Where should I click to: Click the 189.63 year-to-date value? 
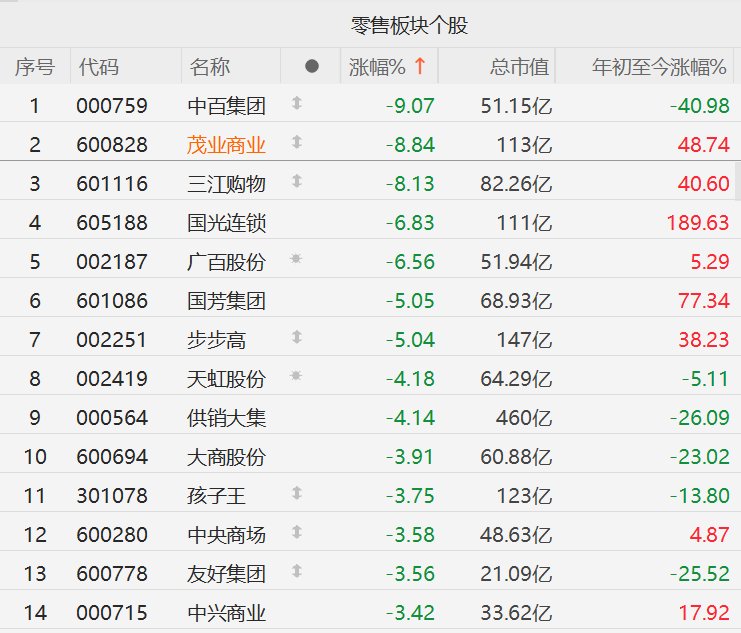[698, 223]
